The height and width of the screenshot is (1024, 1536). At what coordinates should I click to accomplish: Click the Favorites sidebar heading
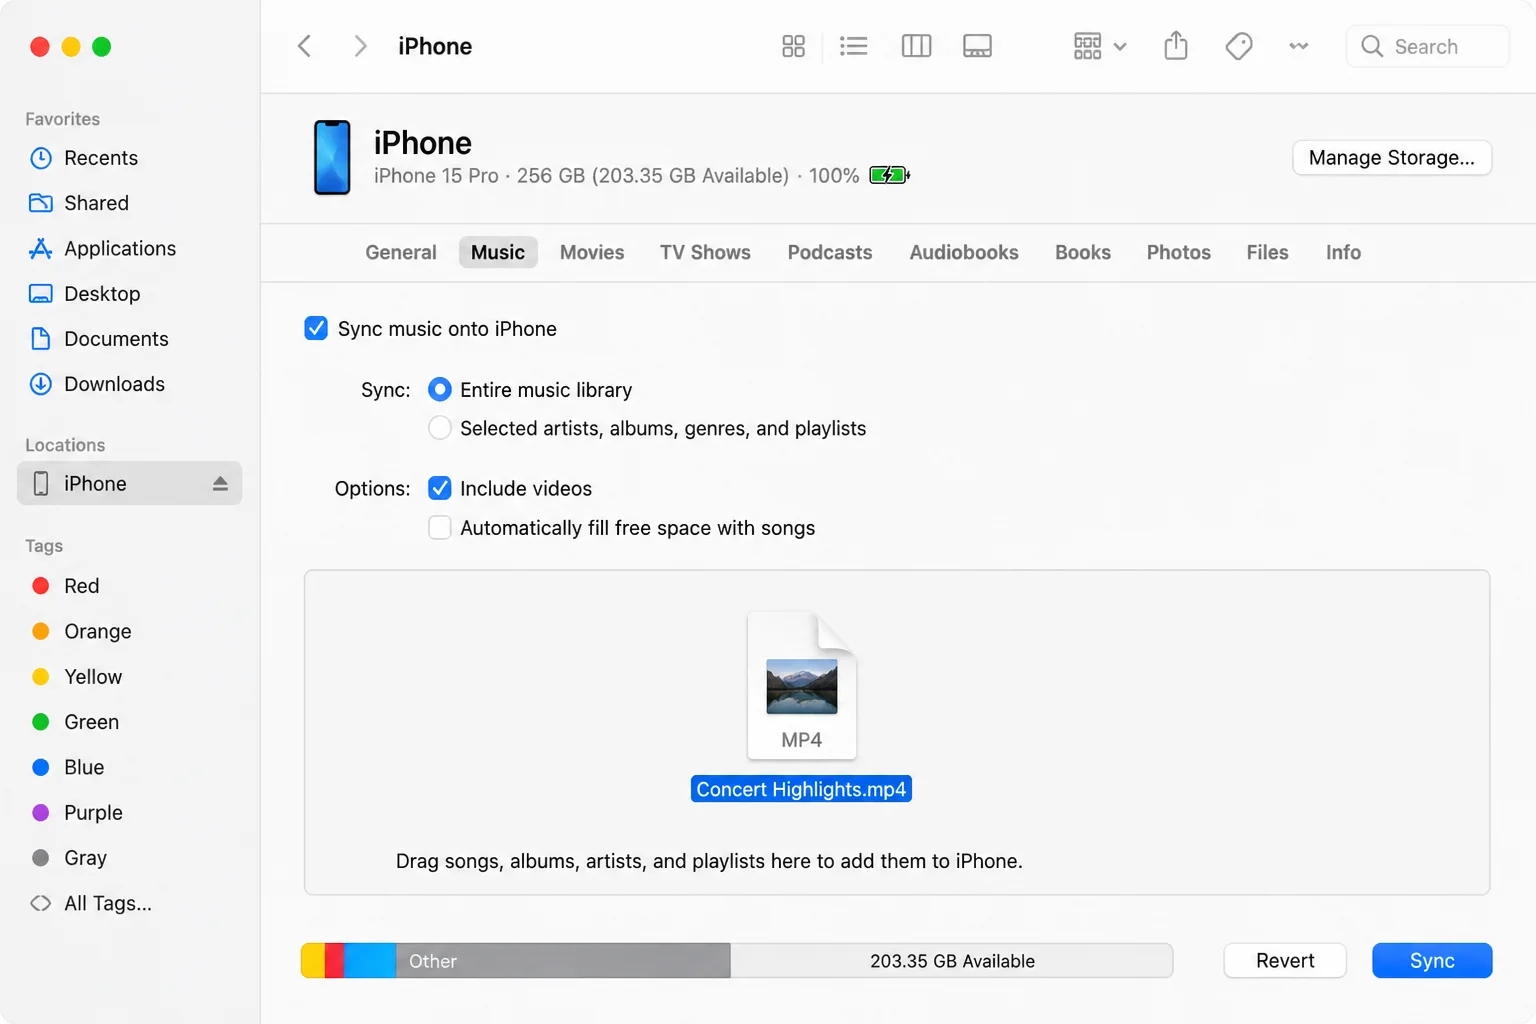[62, 119]
